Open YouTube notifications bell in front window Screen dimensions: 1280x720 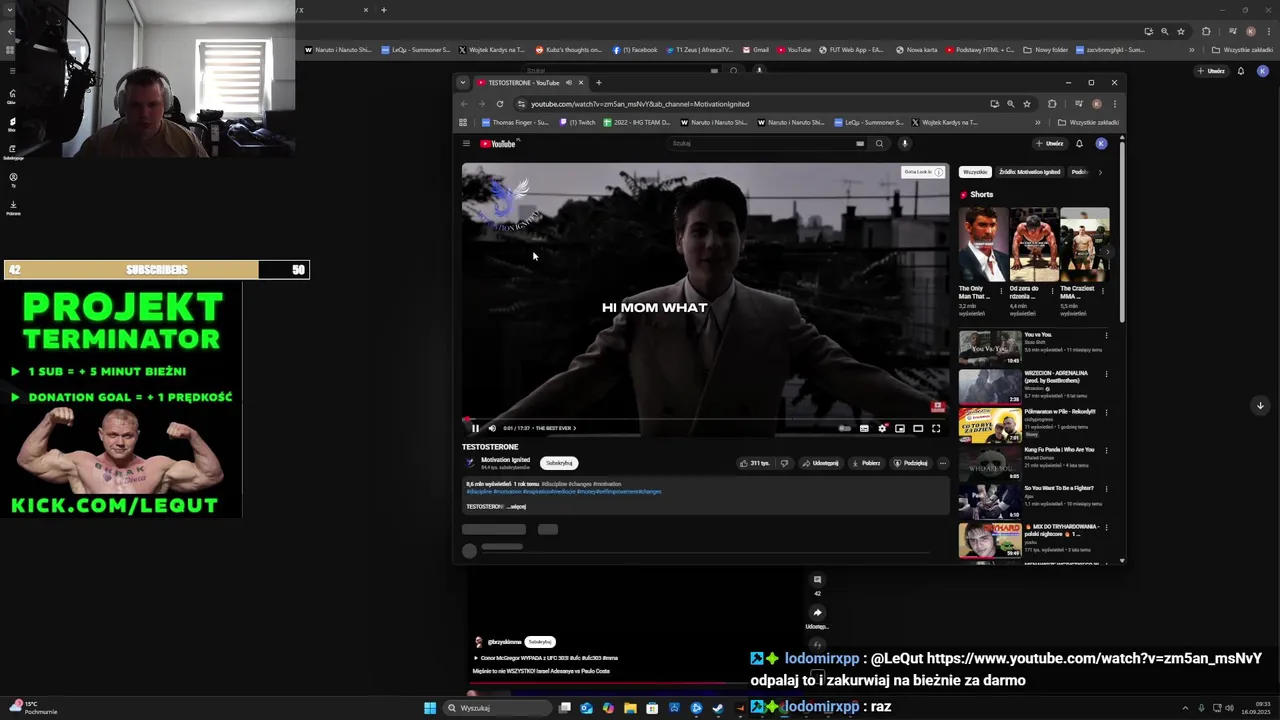tap(1079, 144)
